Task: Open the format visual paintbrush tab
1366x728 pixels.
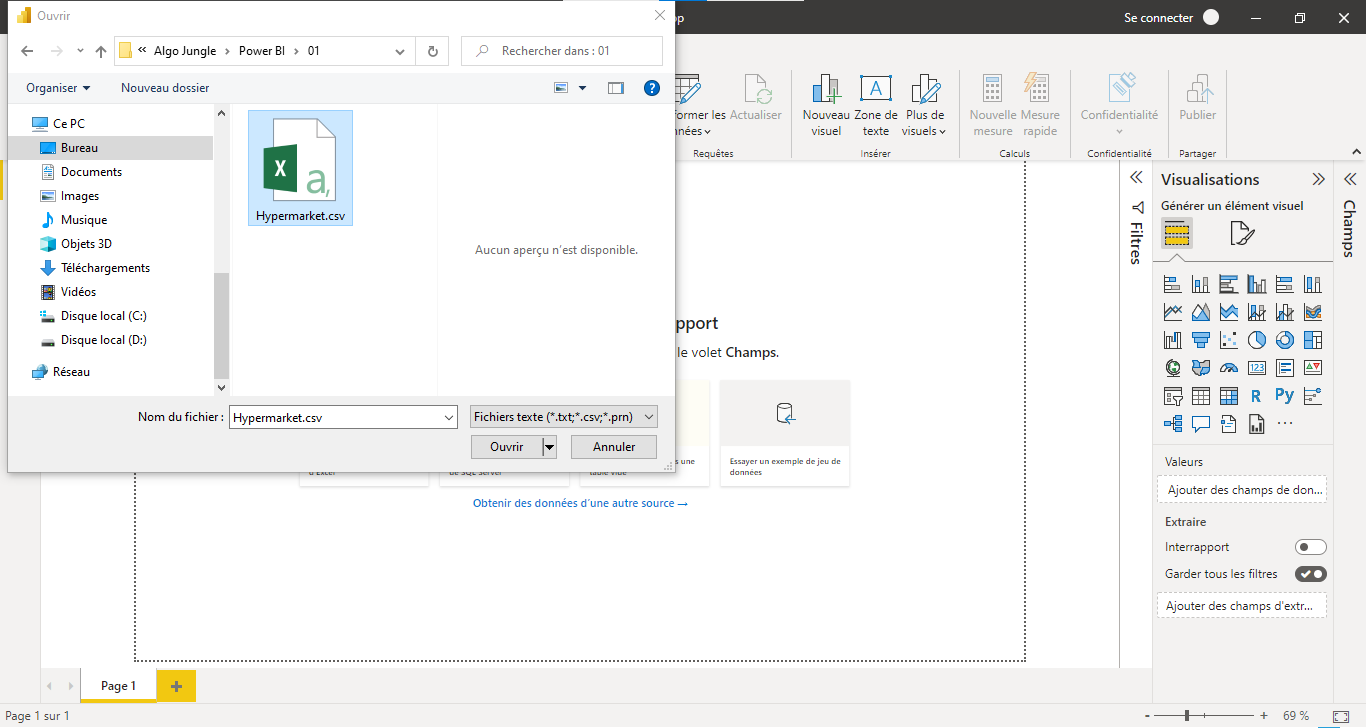Action: click(x=1241, y=234)
